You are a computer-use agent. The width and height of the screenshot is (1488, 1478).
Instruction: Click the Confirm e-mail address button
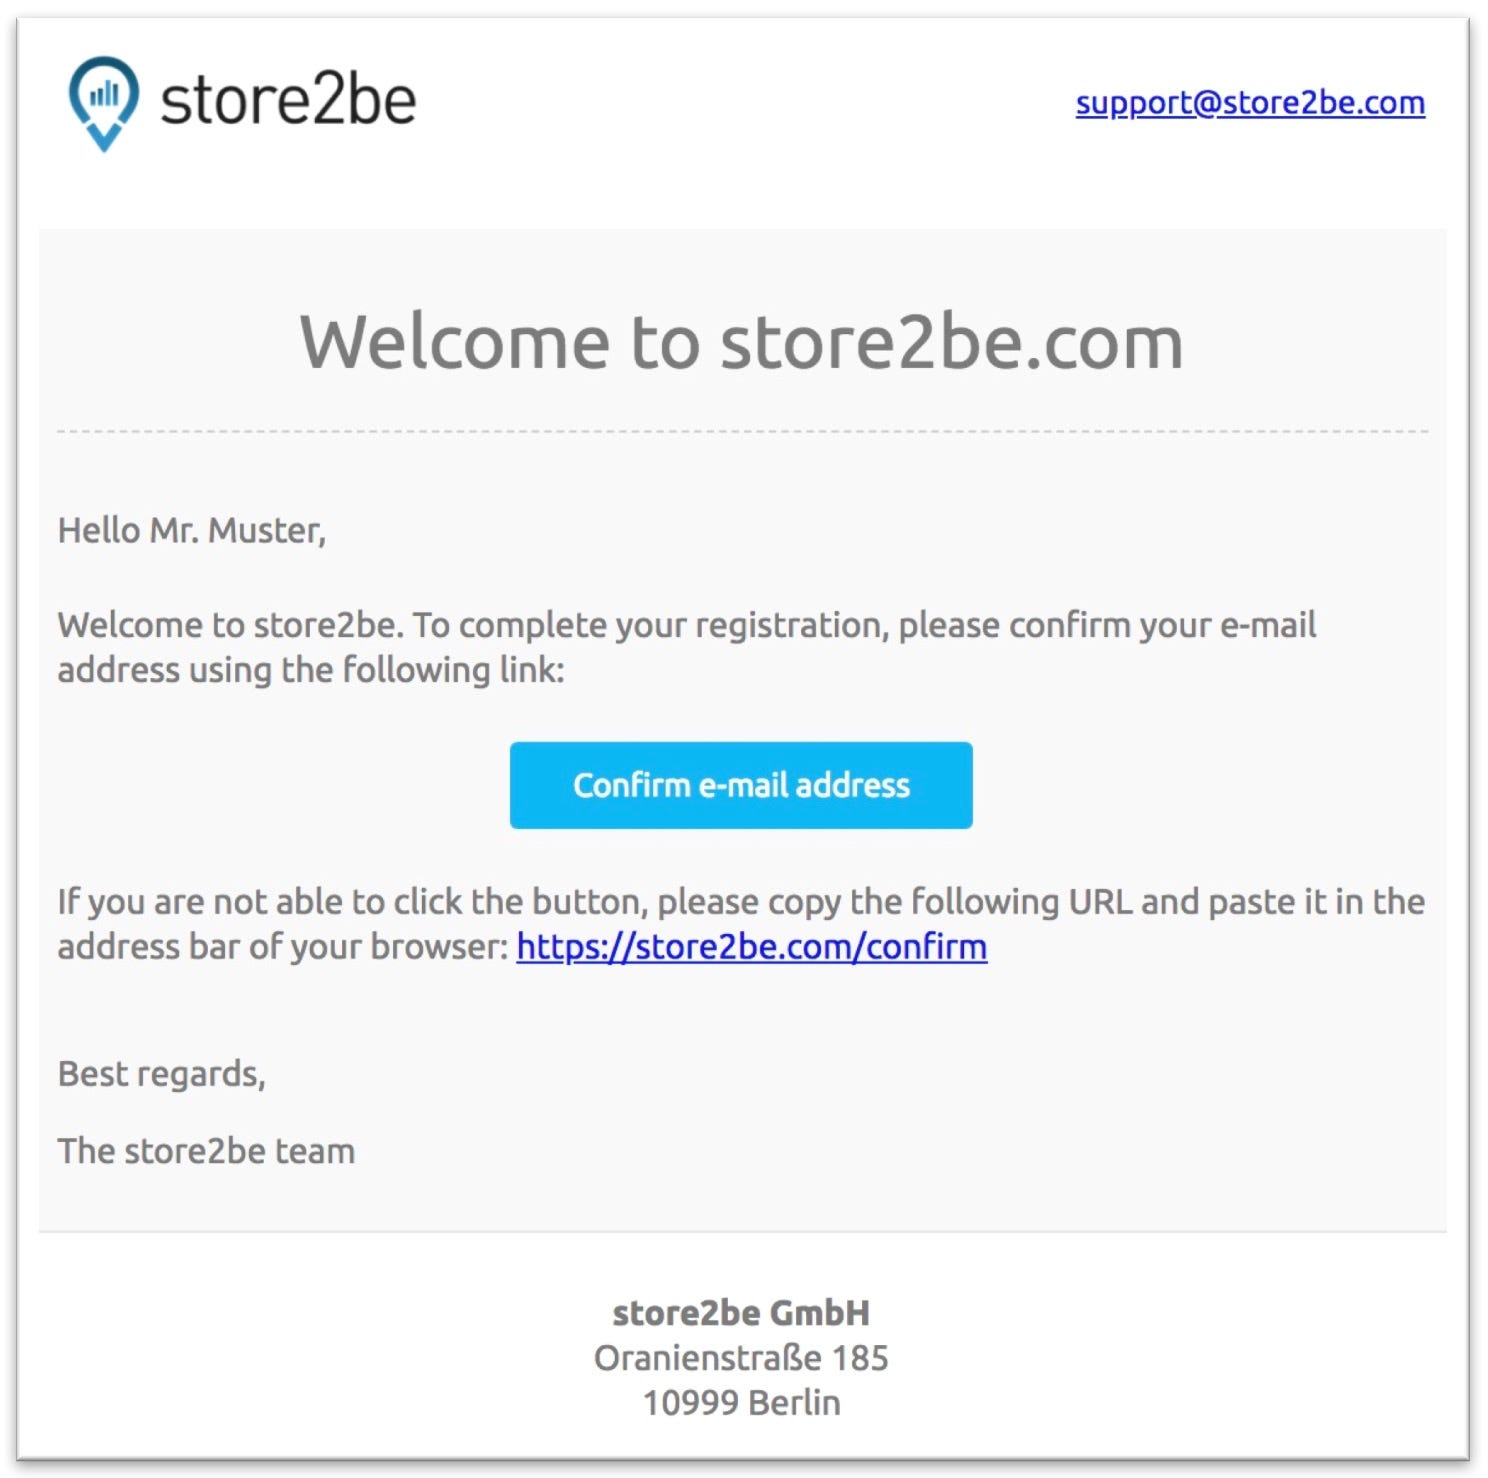pos(741,785)
